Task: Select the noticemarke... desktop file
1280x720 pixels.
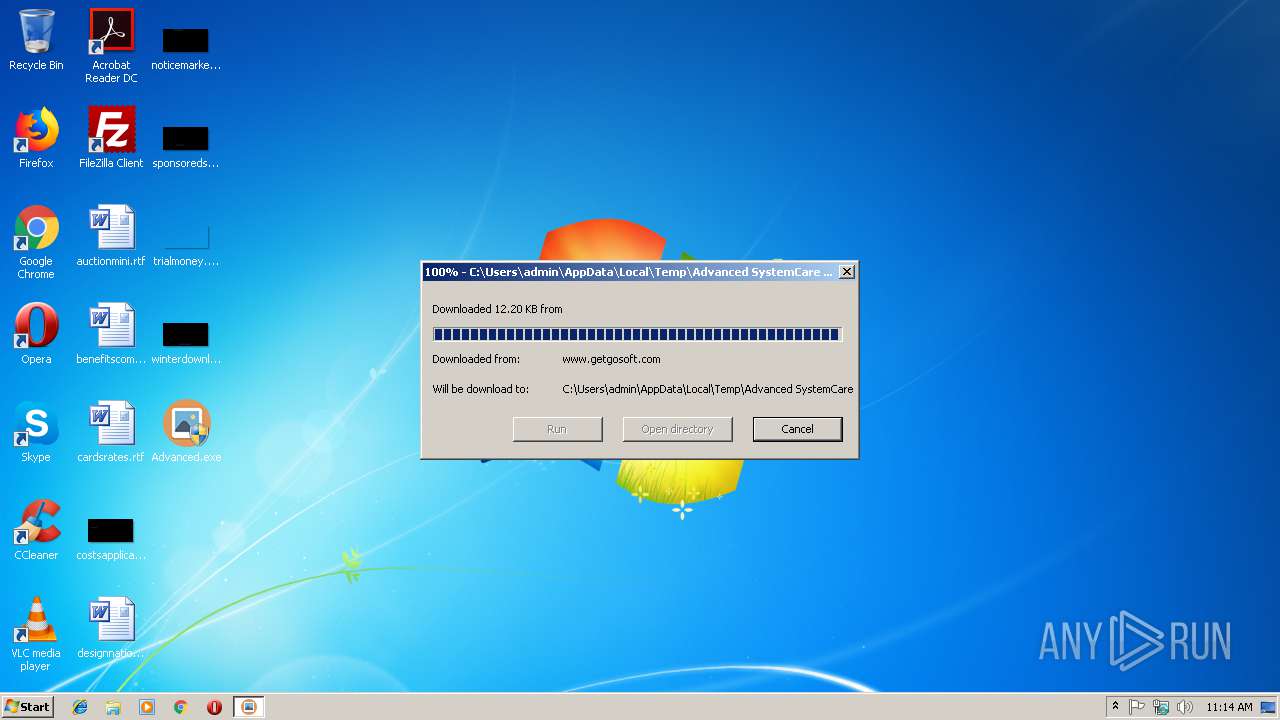Action: 186,48
